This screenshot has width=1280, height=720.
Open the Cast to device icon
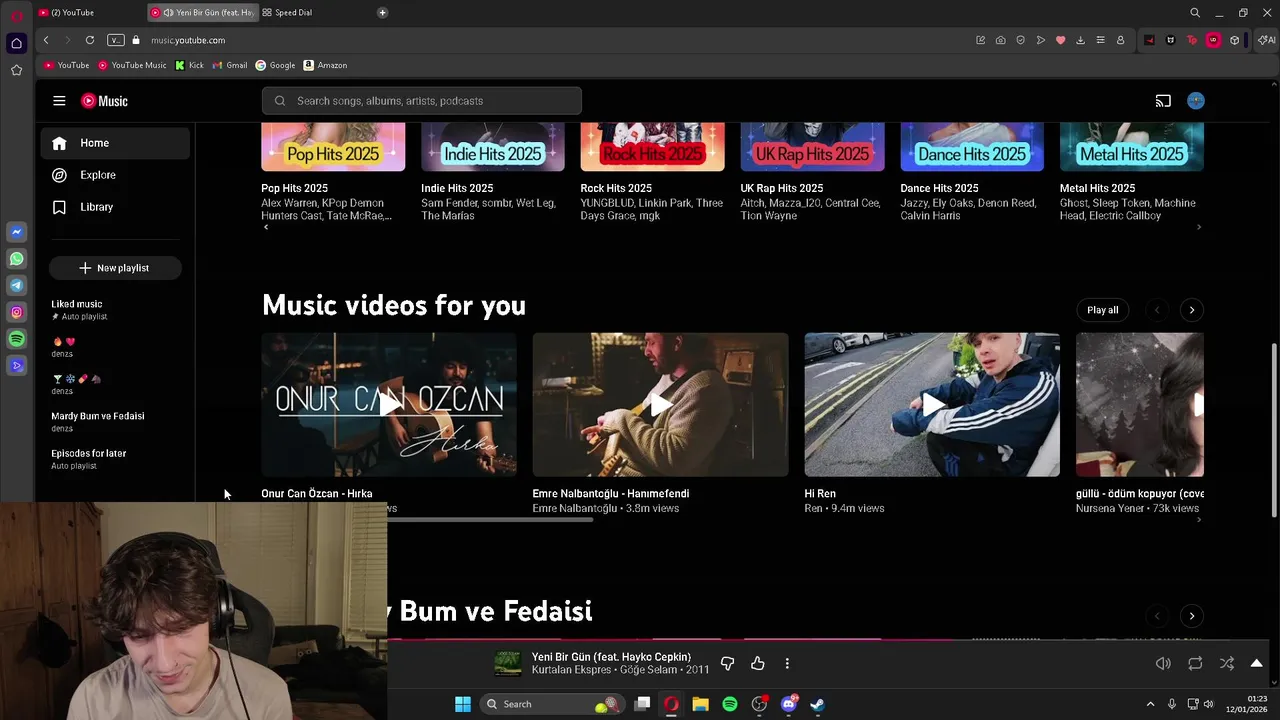click(1163, 101)
